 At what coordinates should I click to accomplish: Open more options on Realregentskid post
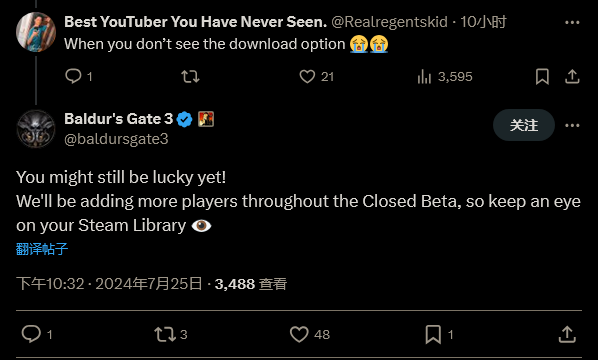coord(572,22)
